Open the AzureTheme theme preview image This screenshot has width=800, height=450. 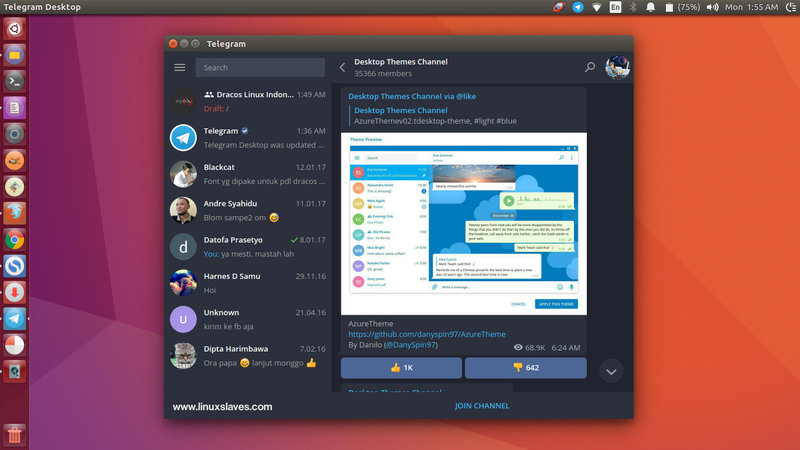pyautogui.click(x=464, y=223)
